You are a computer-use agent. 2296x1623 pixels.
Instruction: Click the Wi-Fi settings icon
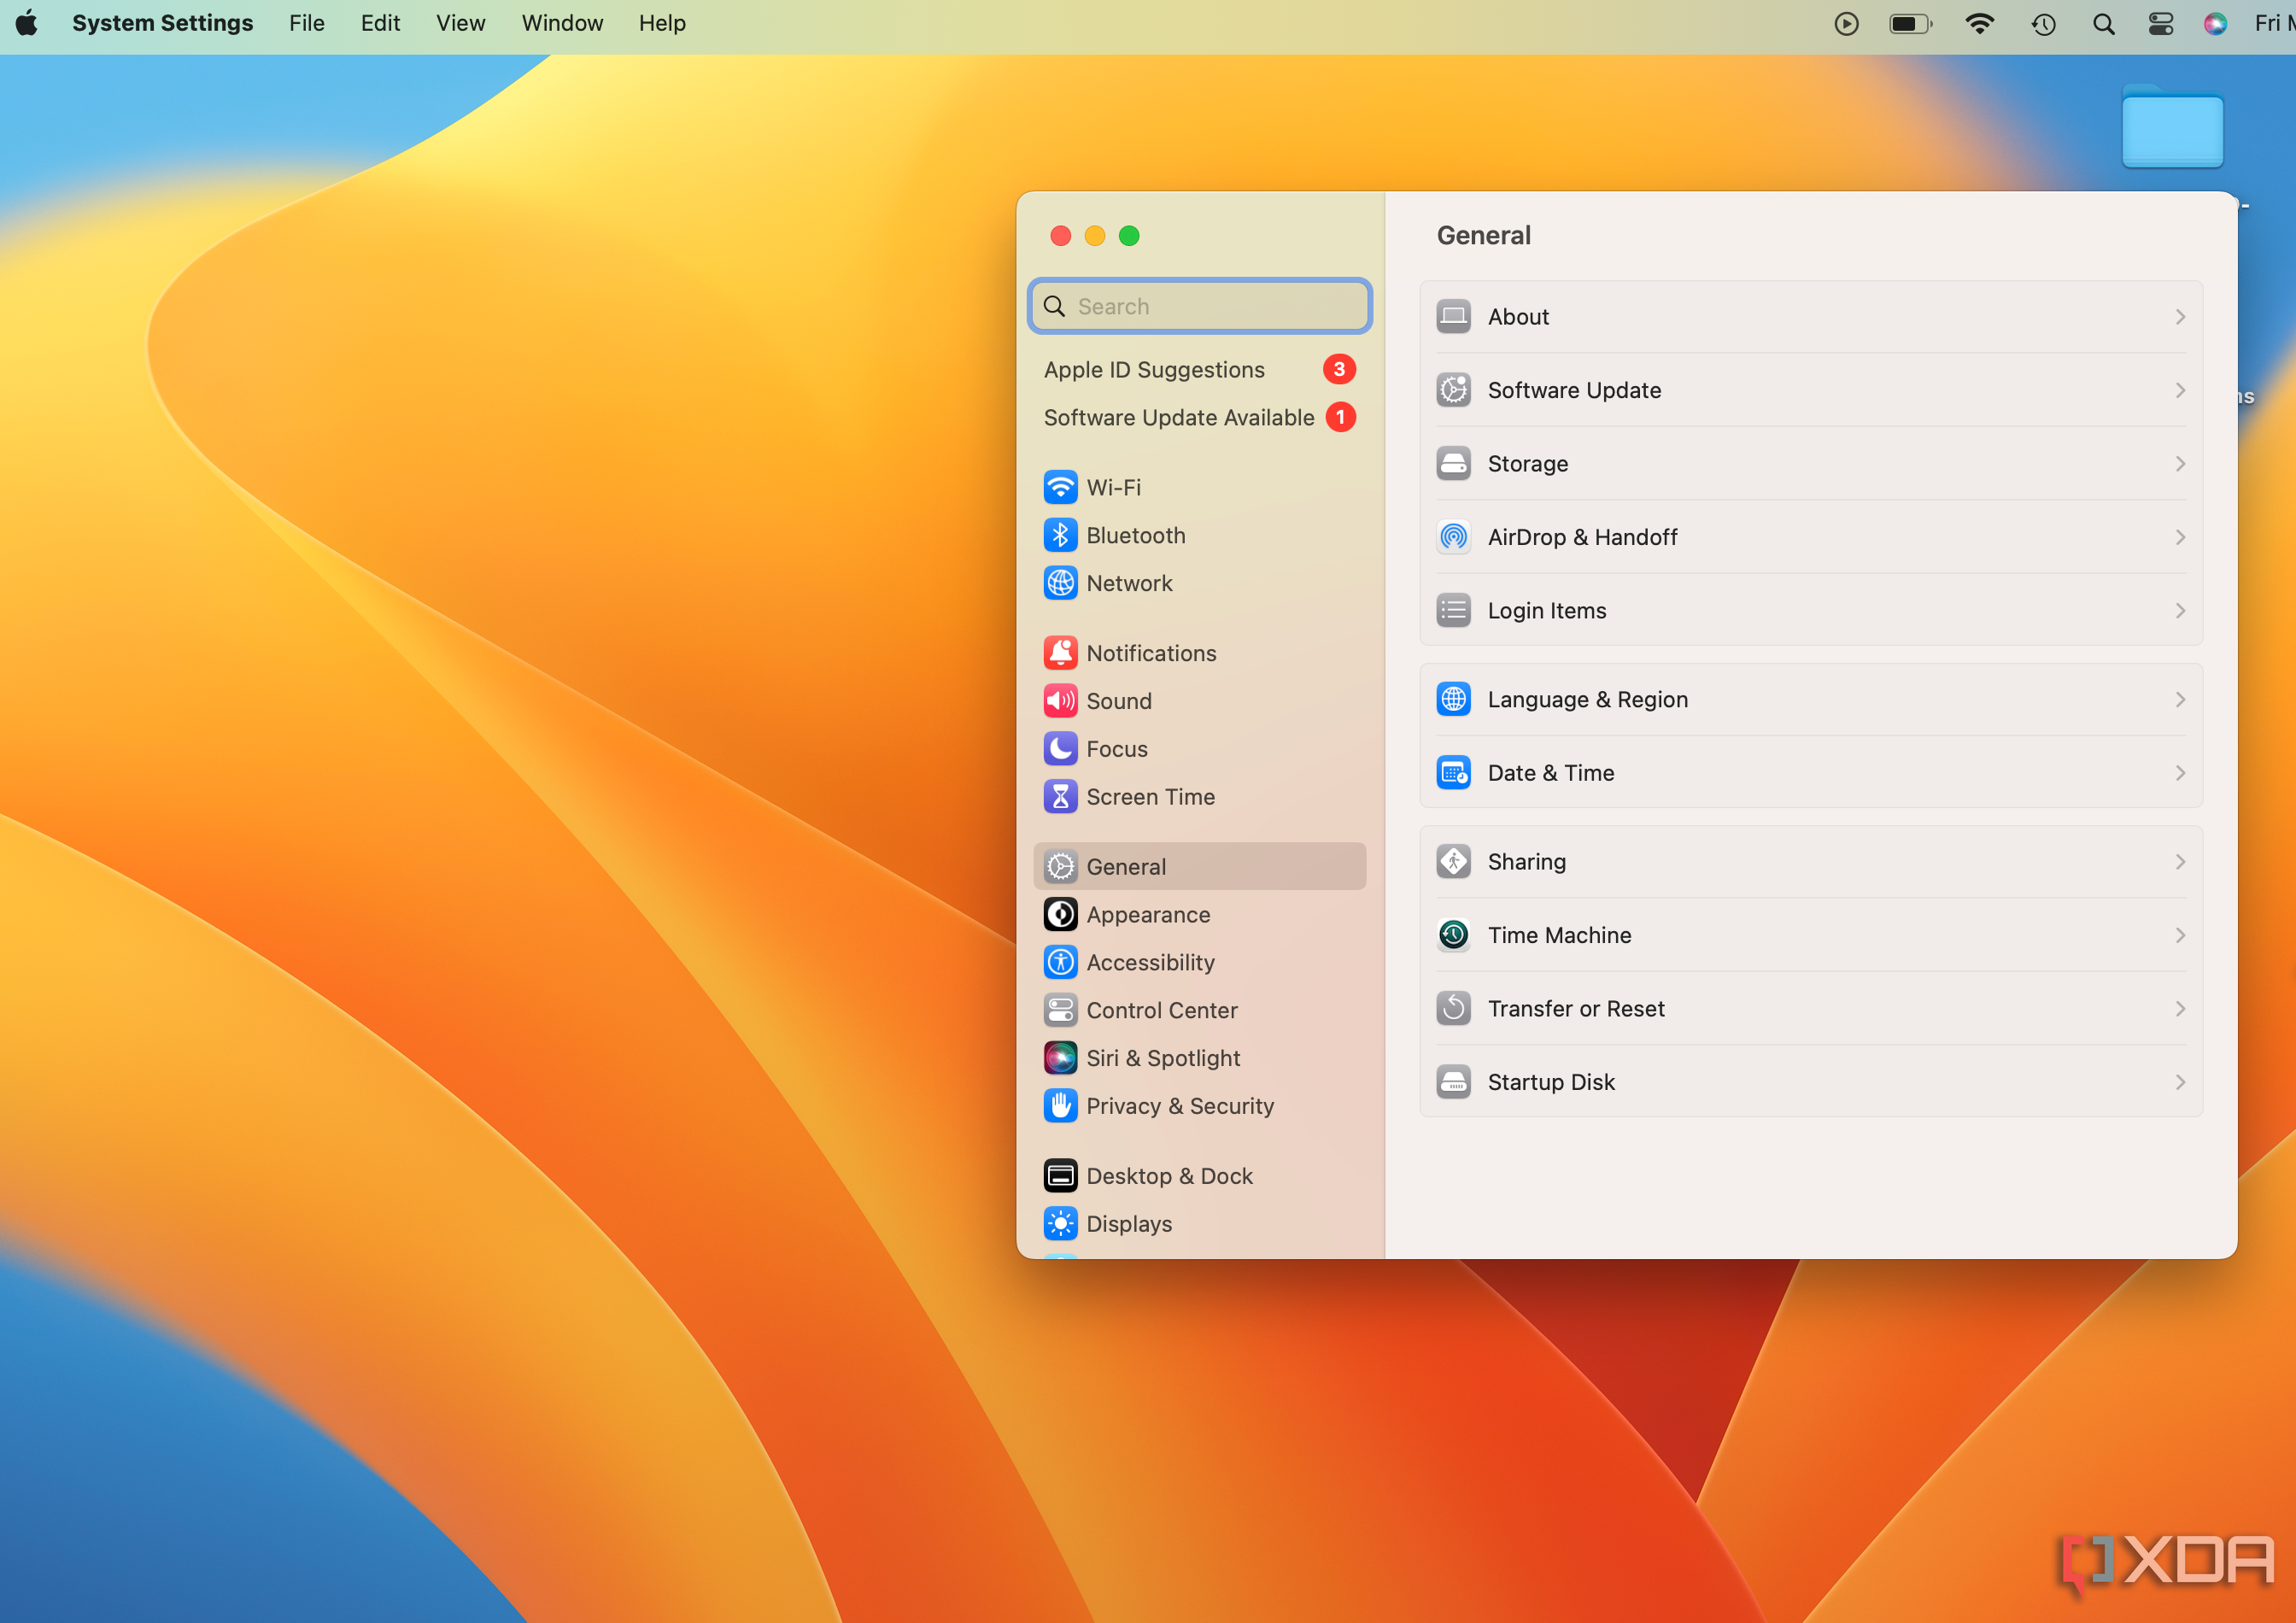1059,487
